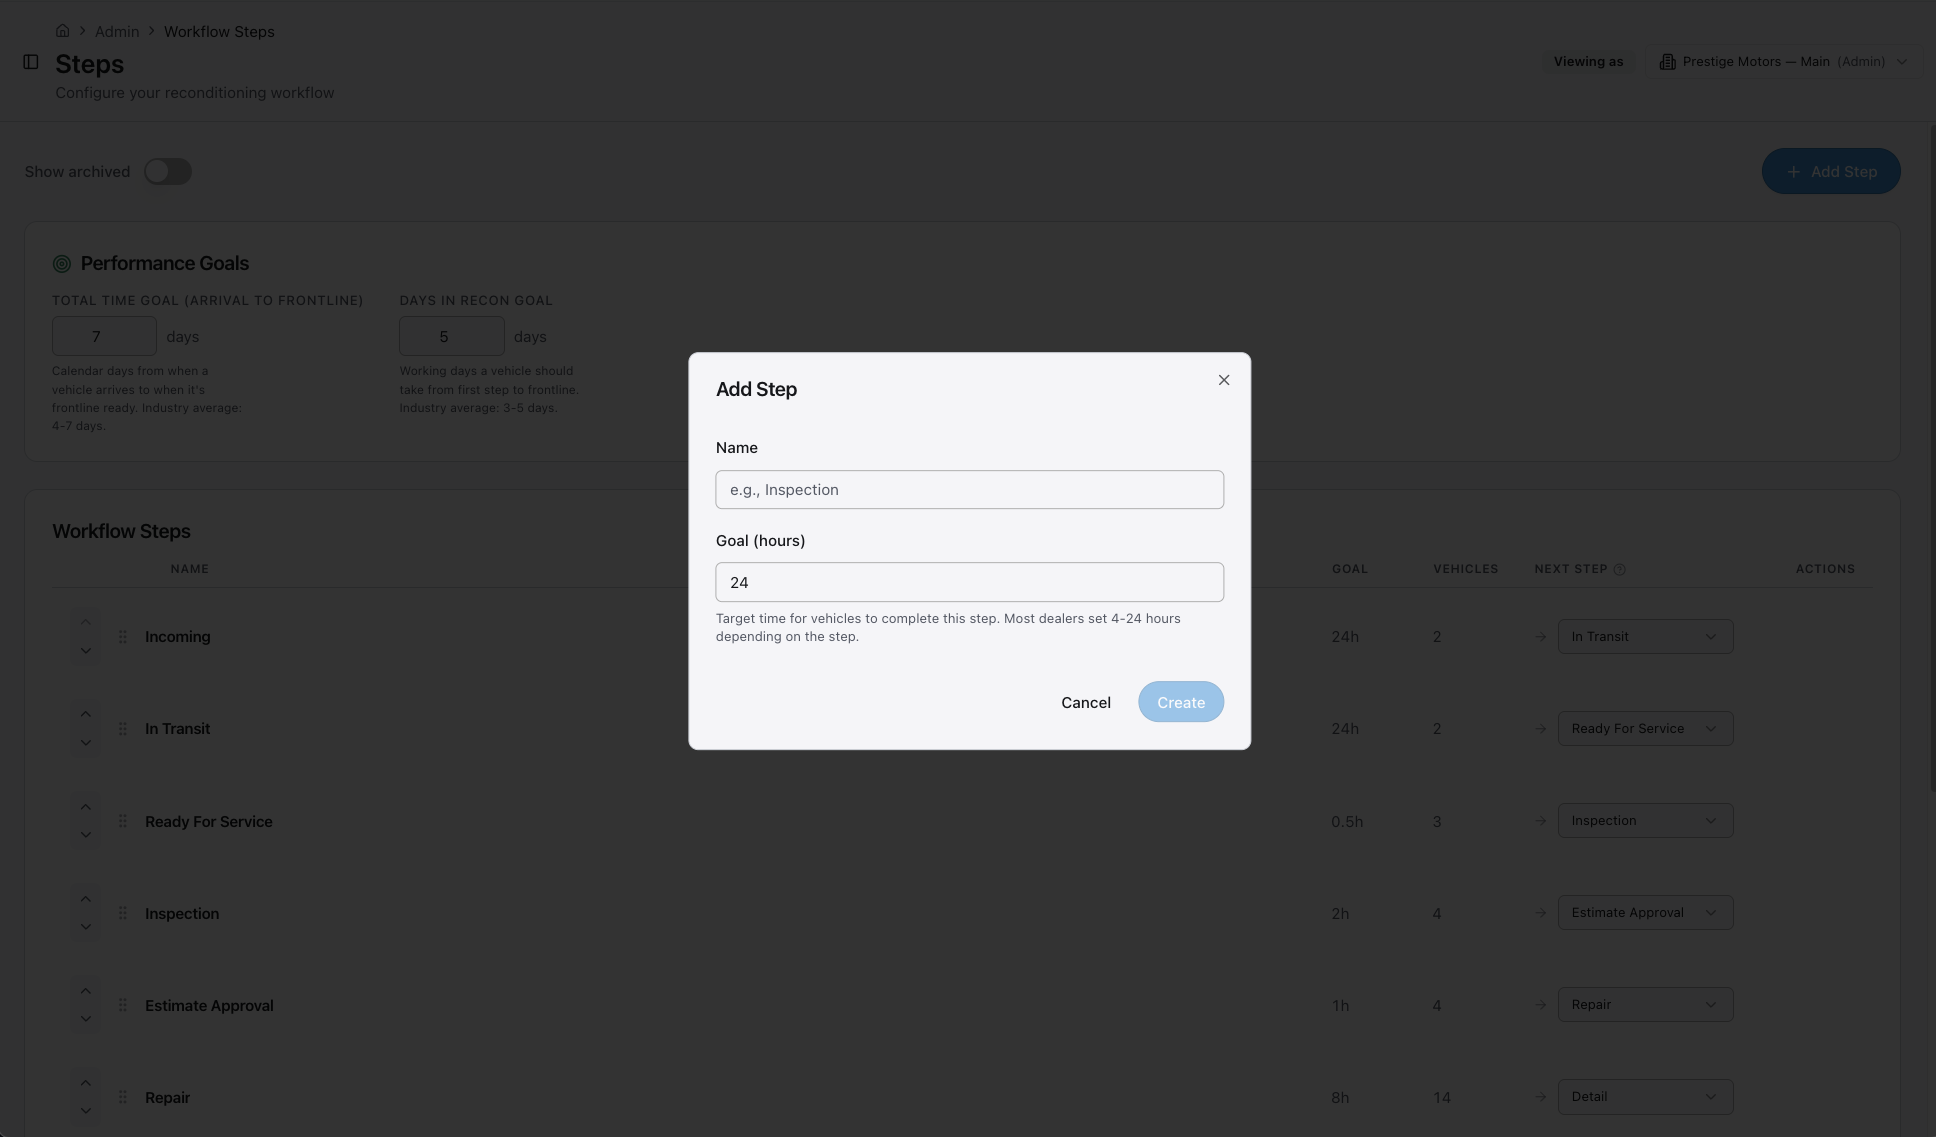Image resolution: width=1936 pixels, height=1137 pixels.
Task: Click the step Name input field
Action: 969,490
